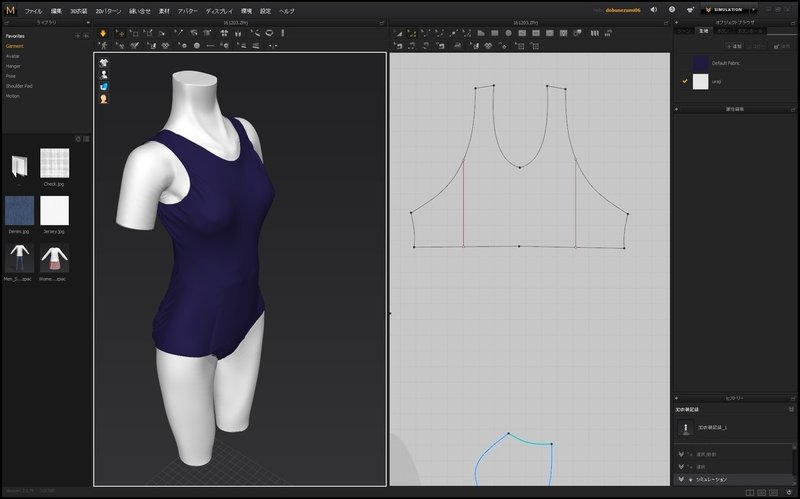Open the help question mark icon
Screen dimensions: 800x499
pyautogui.click(x=671, y=10)
